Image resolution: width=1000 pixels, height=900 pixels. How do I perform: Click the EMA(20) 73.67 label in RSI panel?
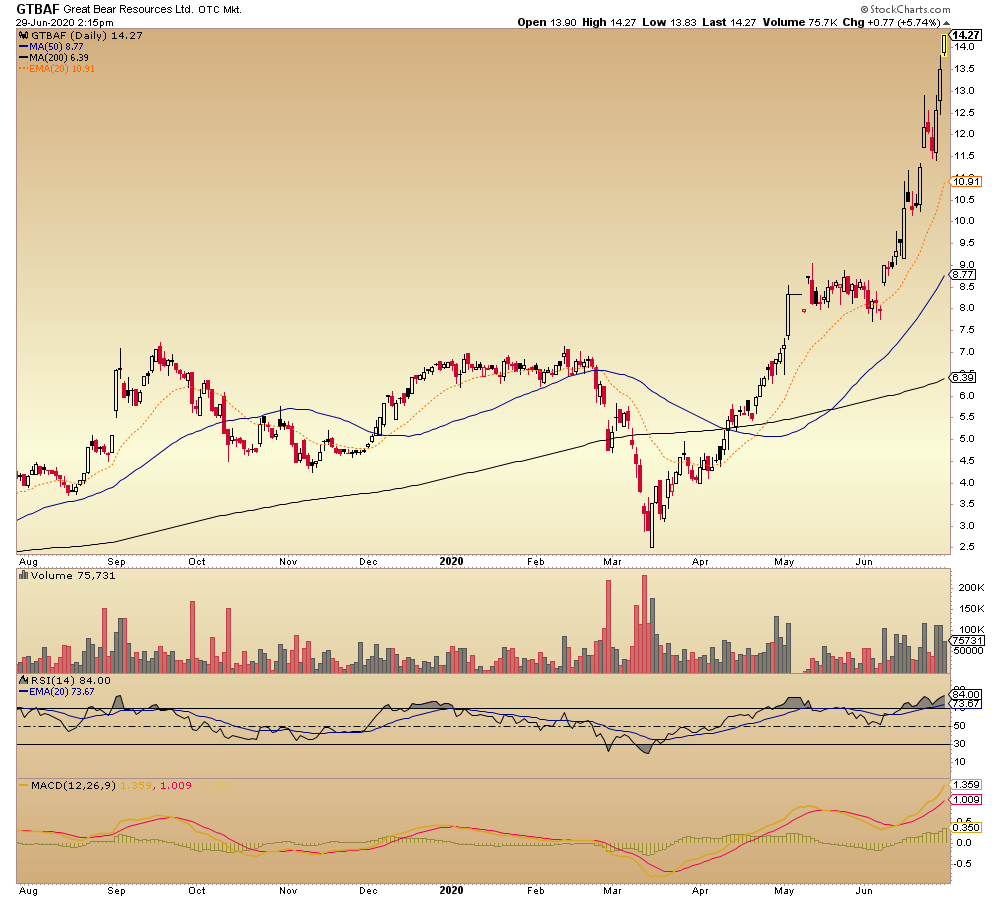pos(62,691)
